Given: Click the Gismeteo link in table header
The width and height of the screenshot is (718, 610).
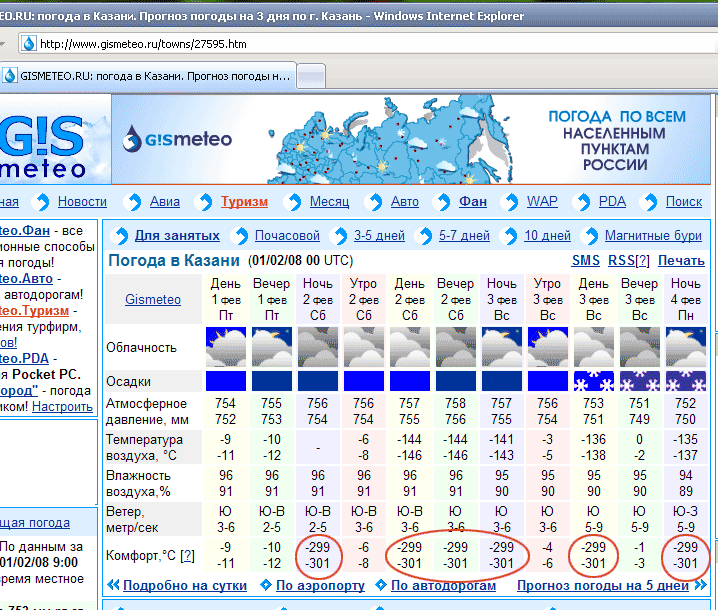Looking at the screenshot, I should [x=153, y=300].
